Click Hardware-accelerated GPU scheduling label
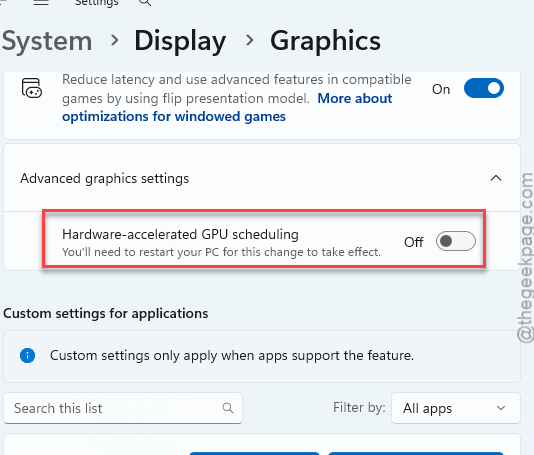Image resolution: width=534 pixels, height=455 pixels. click(x=180, y=234)
